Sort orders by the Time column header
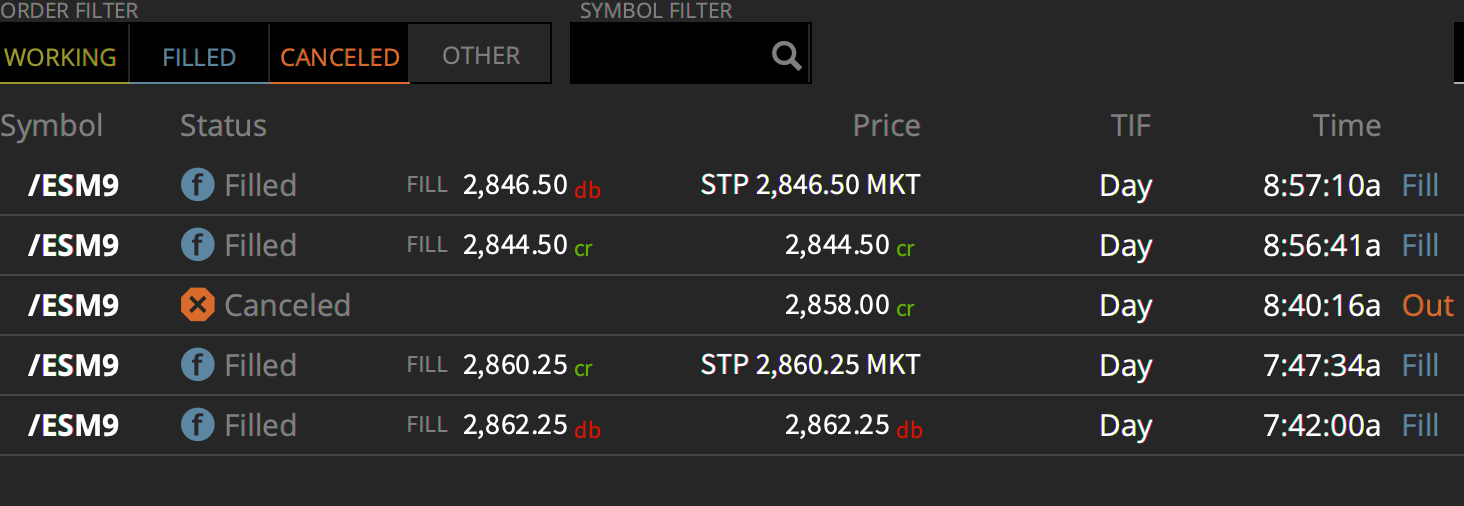Screen dimensions: 1464x506 (1347, 126)
